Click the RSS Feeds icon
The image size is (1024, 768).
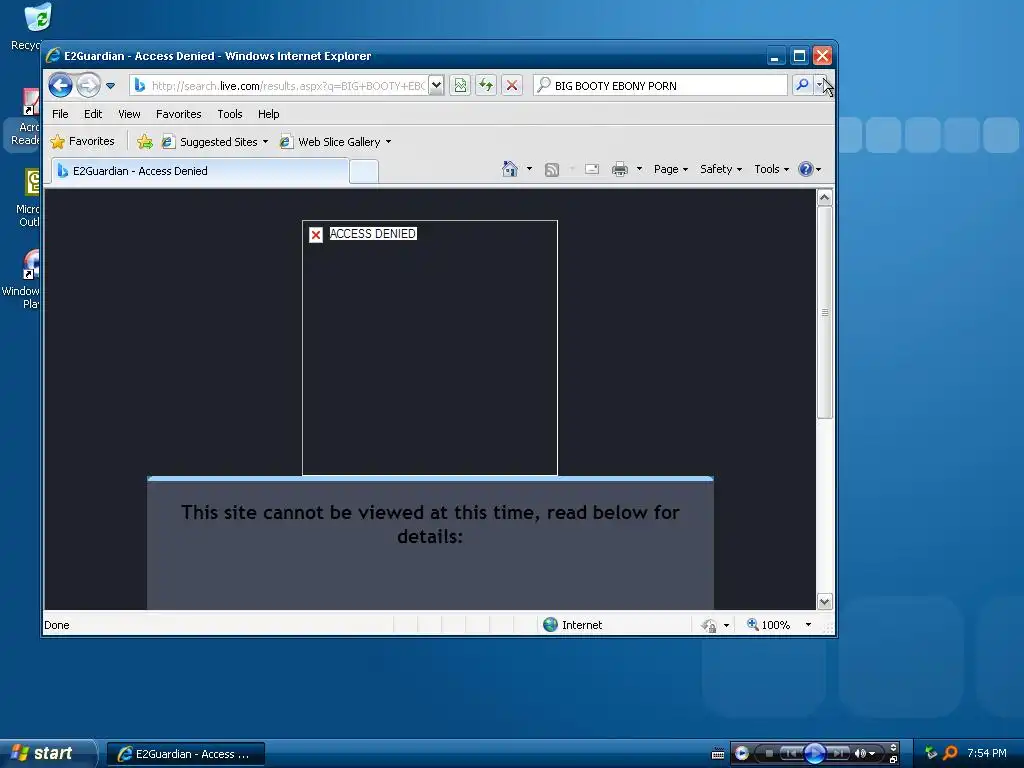552,170
